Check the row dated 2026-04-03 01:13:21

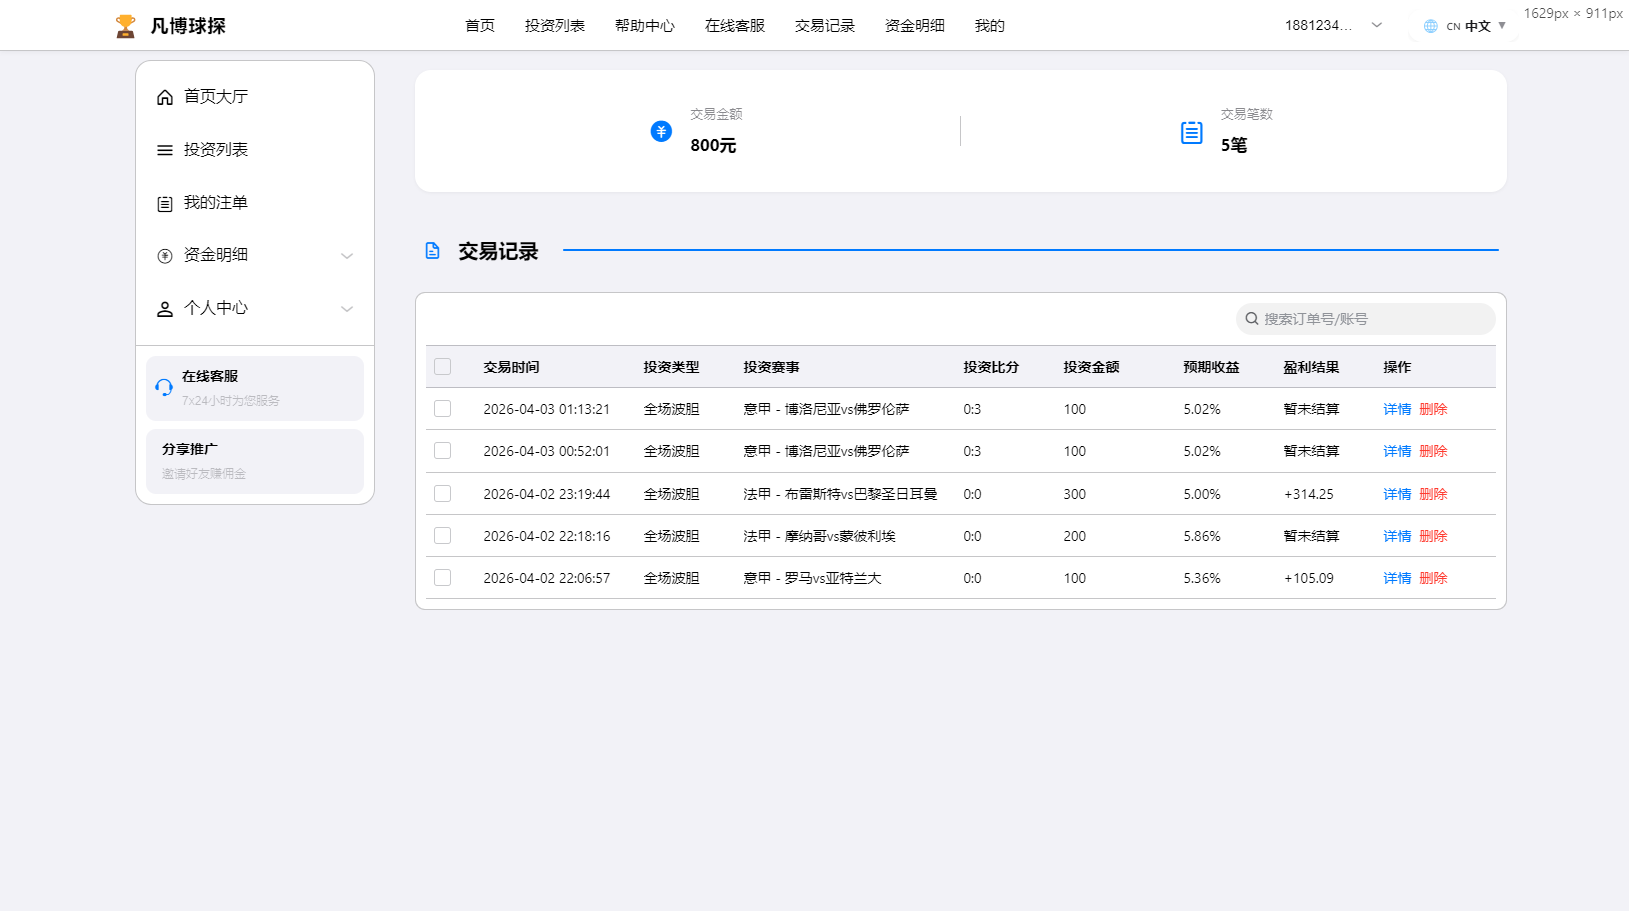click(x=443, y=409)
